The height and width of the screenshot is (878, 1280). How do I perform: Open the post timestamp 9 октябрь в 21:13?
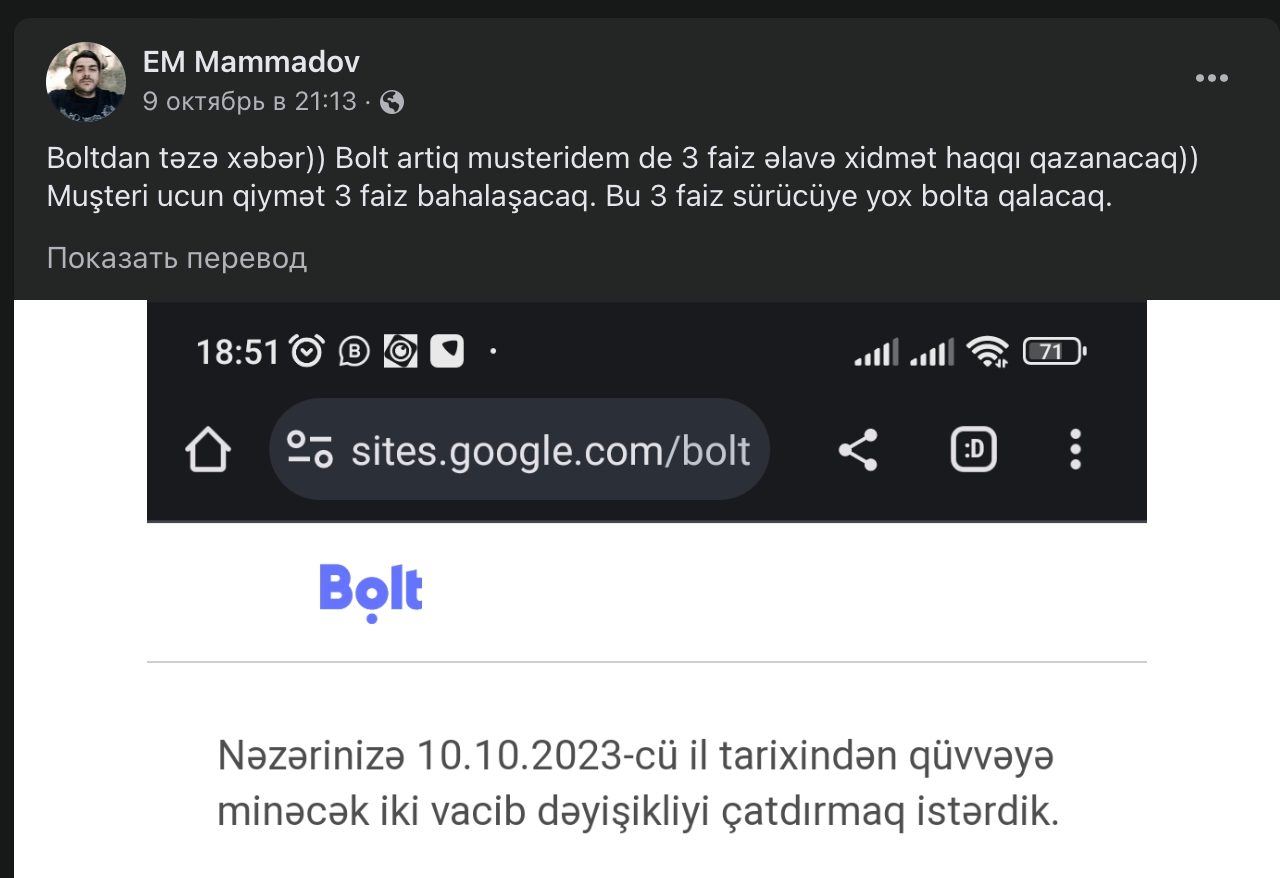tap(249, 101)
